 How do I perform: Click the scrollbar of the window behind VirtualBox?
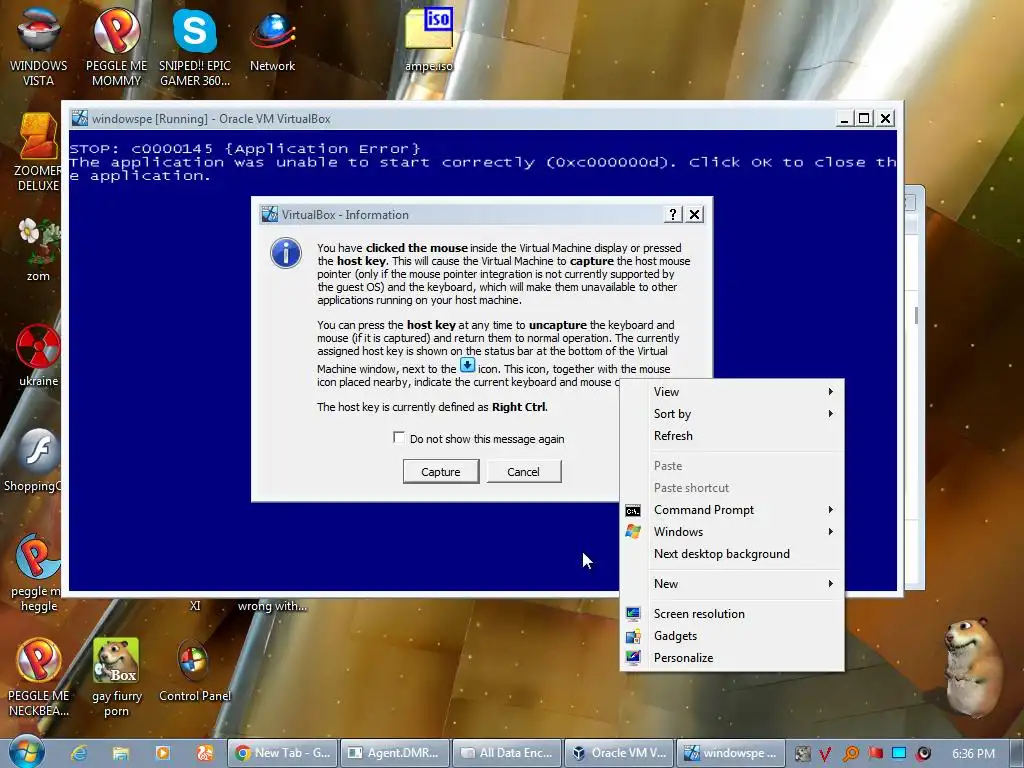point(916,315)
